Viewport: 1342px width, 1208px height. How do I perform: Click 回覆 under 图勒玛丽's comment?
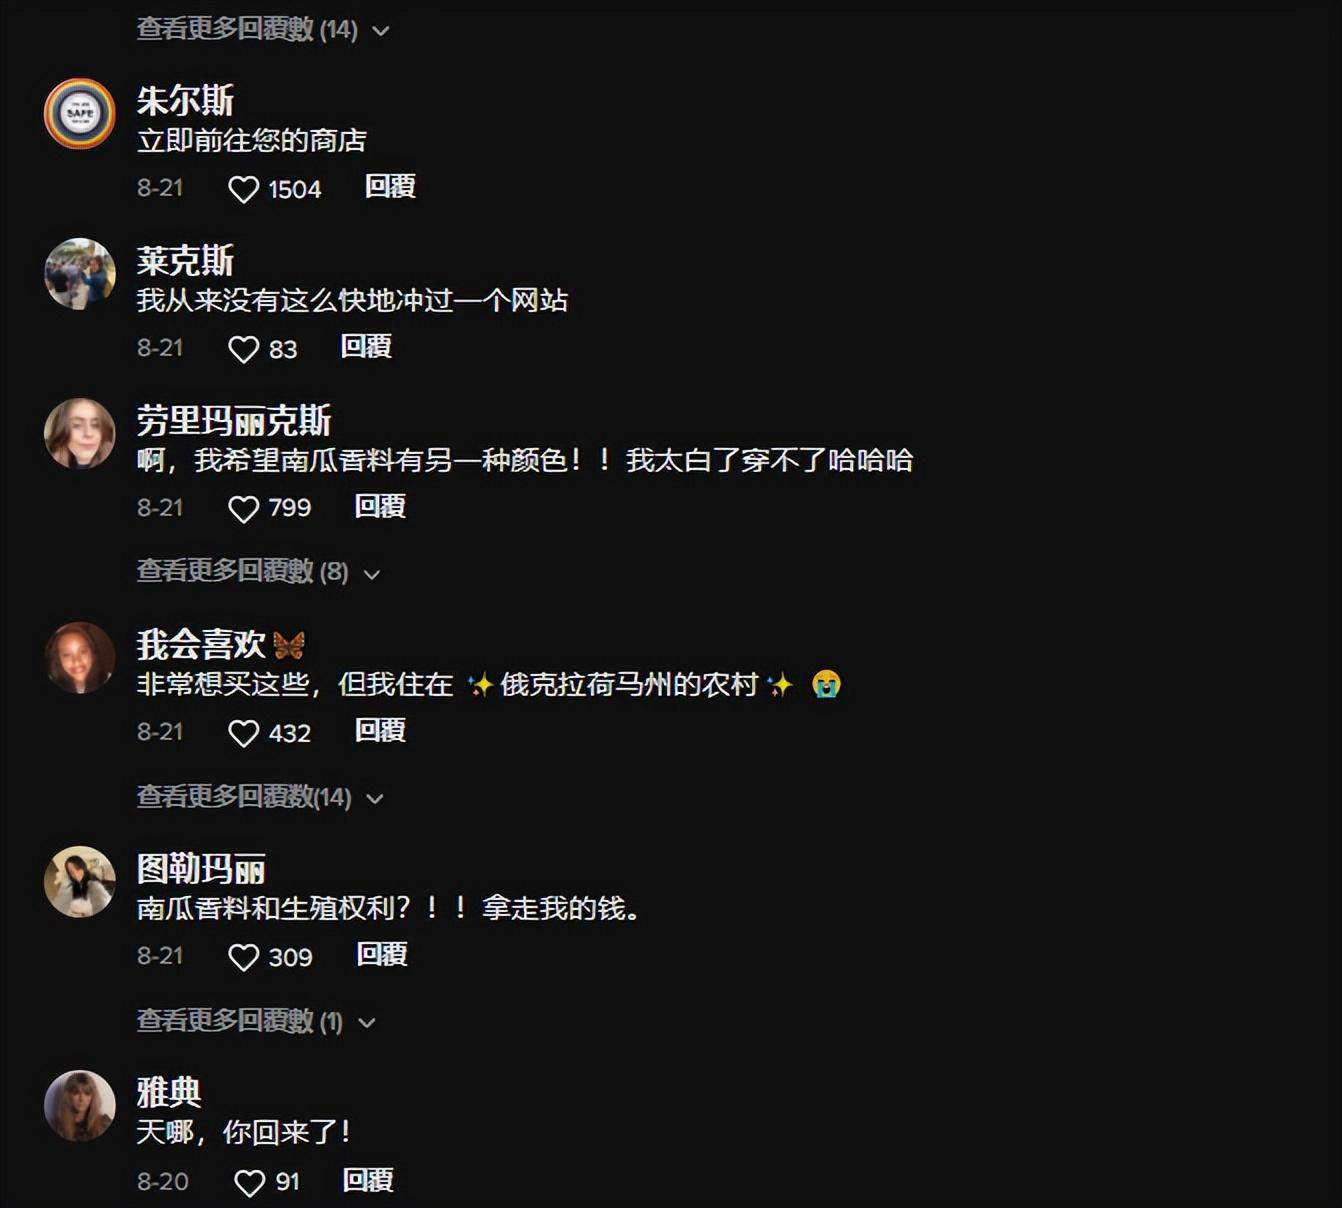[x=382, y=955]
